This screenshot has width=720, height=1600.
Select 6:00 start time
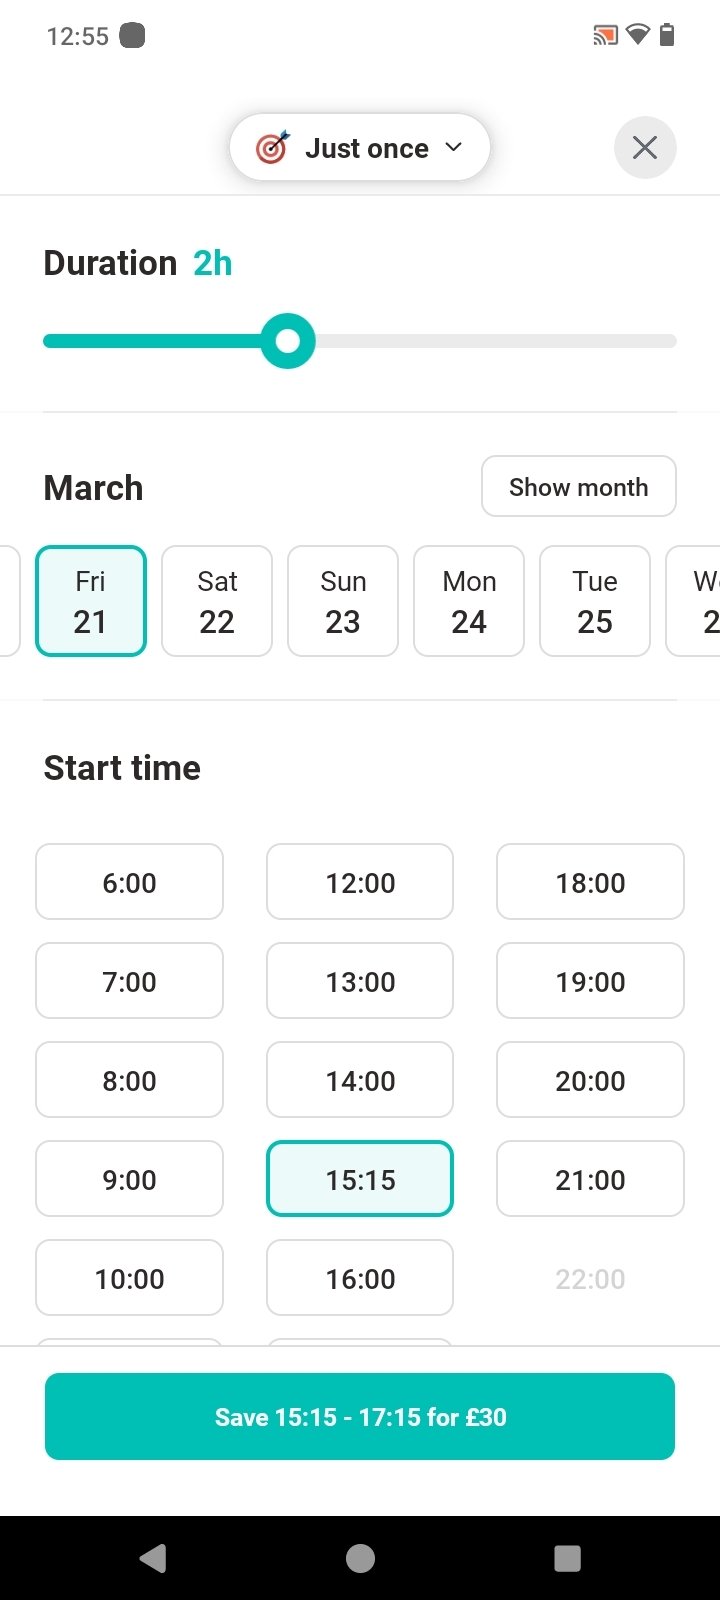(129, 882)
